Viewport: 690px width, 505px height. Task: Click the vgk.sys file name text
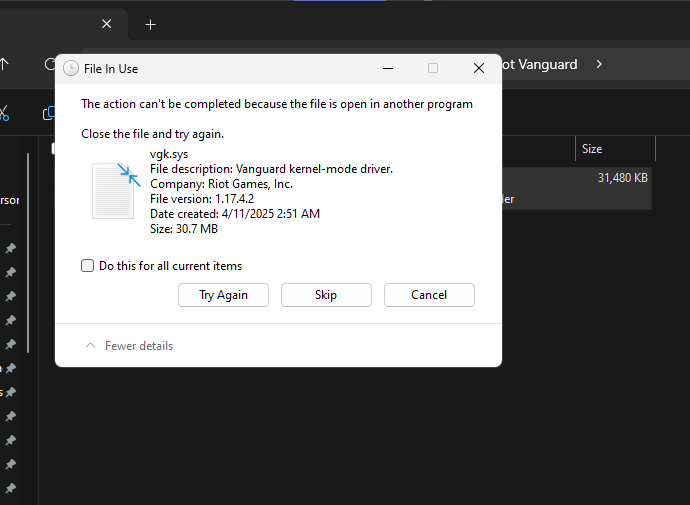[169, 154]
